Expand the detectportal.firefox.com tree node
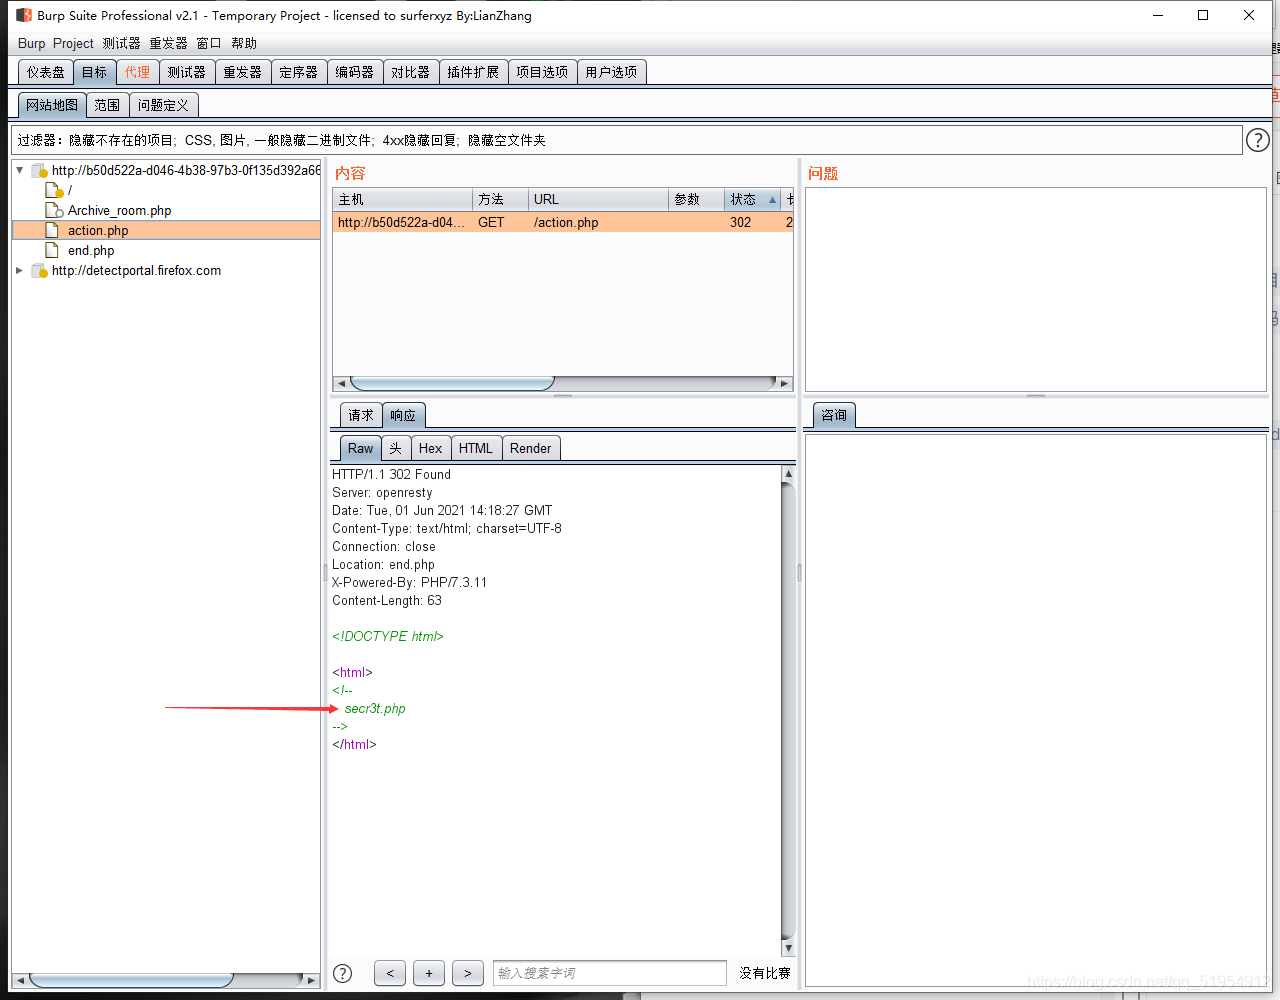Viewport: 1280px width, 1000px height. pyautogui.click(x=19, y=270)
